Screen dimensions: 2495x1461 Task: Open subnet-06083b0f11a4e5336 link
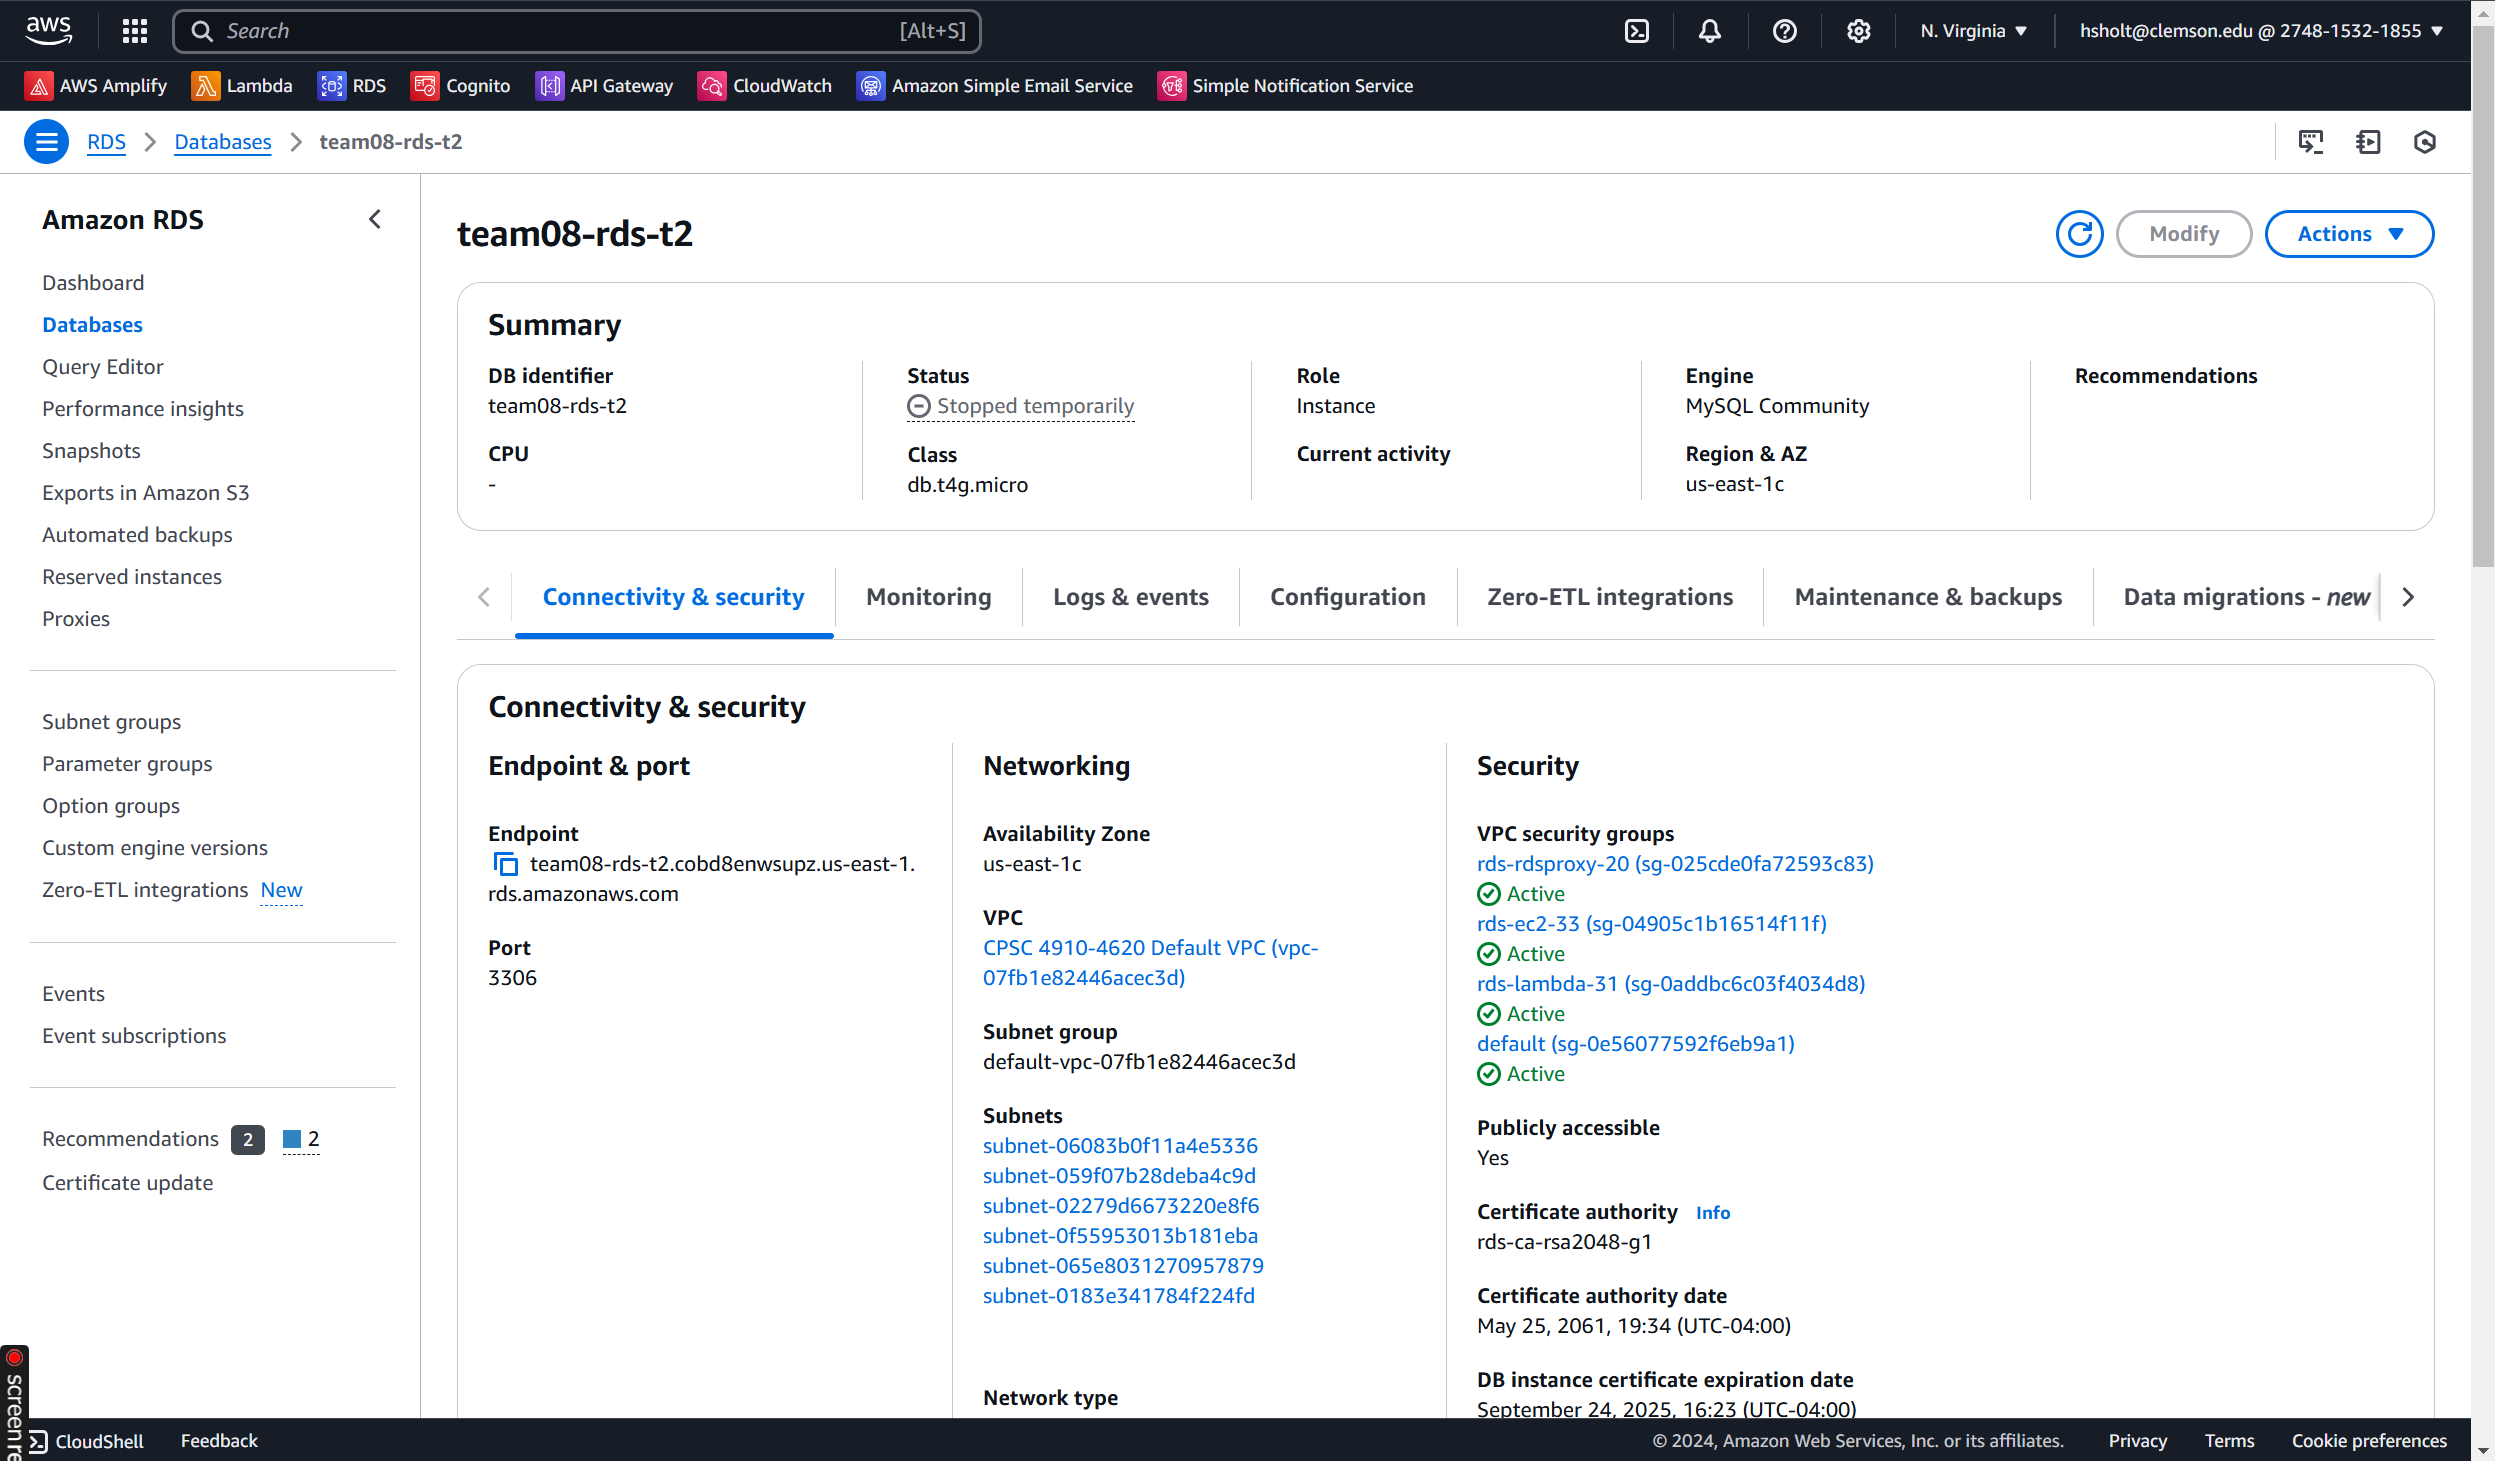pyautogui.click(x=1119, y=1146)
